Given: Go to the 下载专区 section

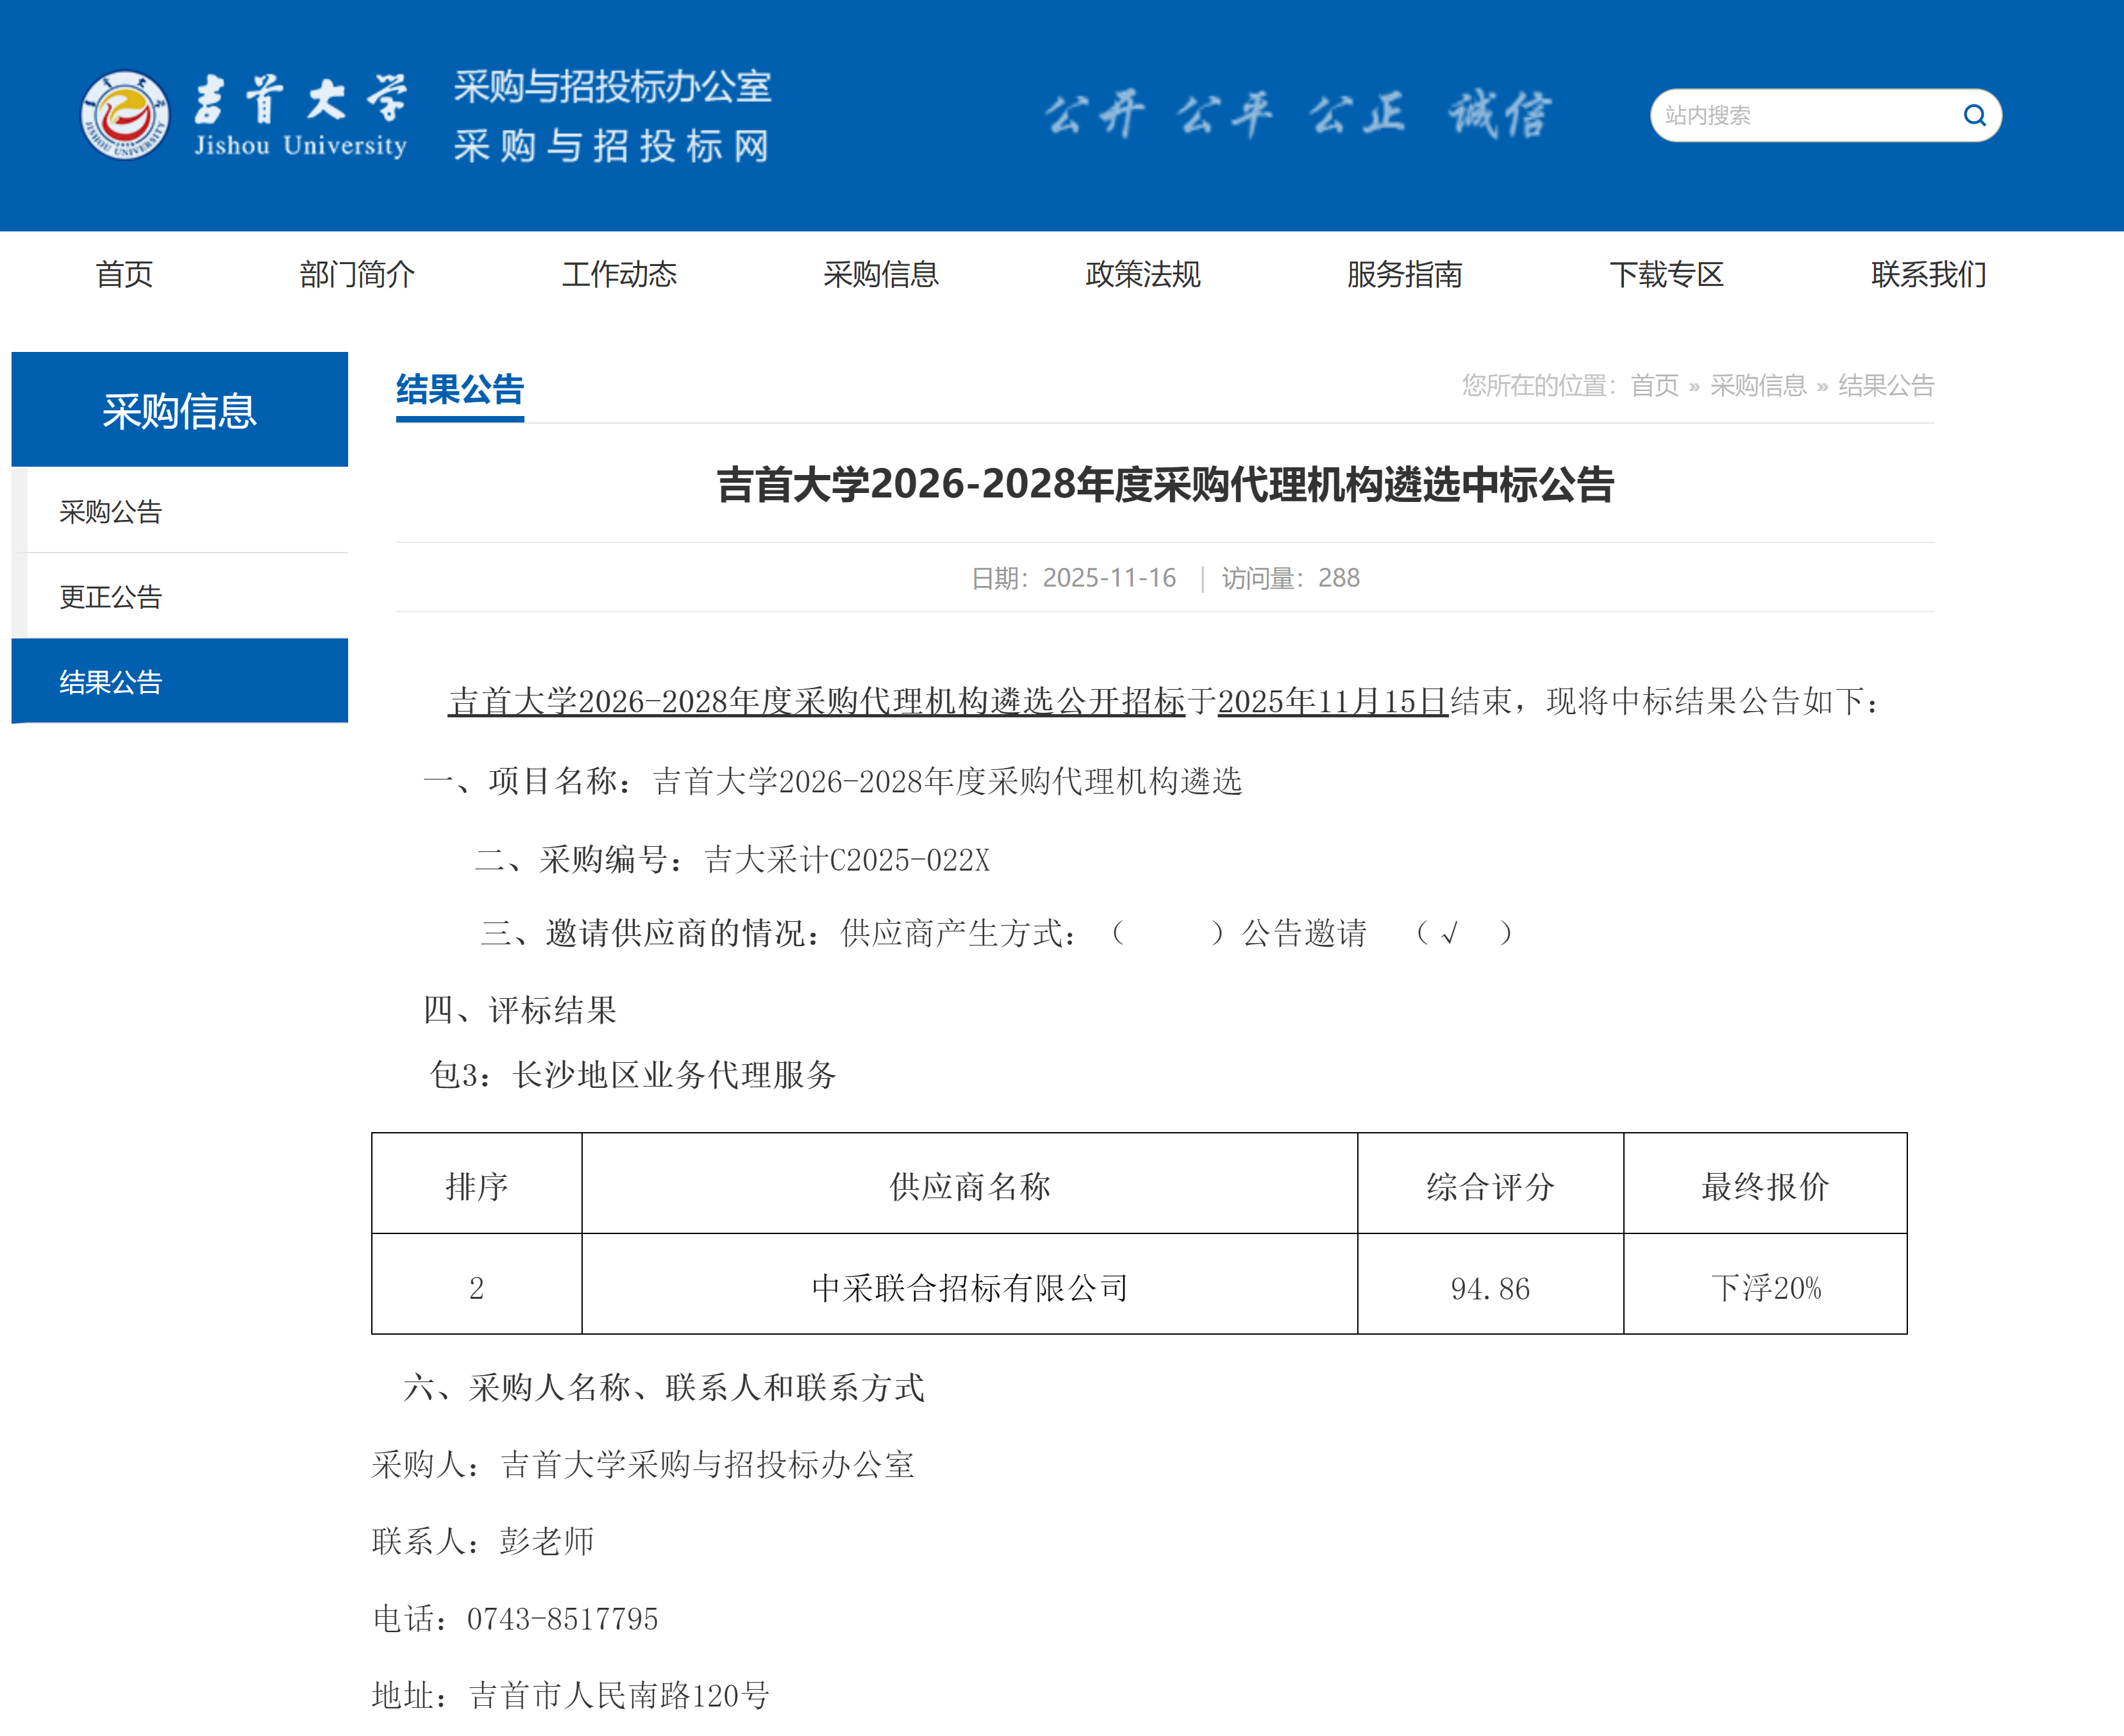Looking at the screenshot, I should [x=1666, y=274].
